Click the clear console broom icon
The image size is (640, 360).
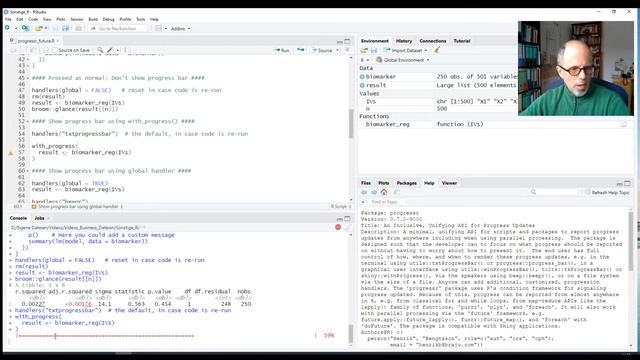(347, 227)
